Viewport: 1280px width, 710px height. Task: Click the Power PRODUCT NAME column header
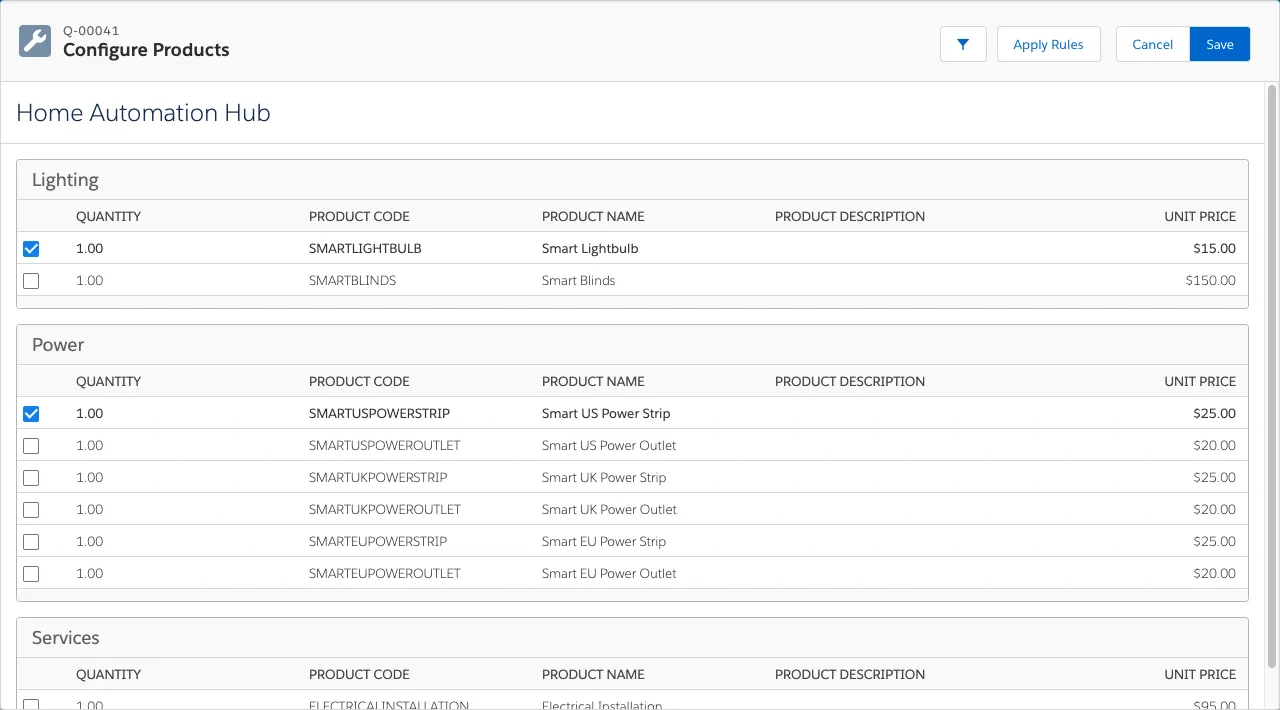coord(593,381)
